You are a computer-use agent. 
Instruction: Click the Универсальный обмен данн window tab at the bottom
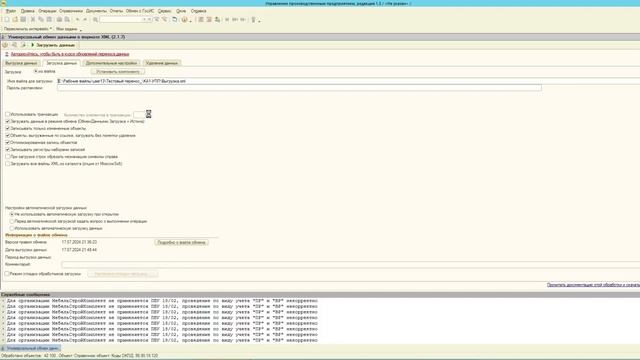31,348
